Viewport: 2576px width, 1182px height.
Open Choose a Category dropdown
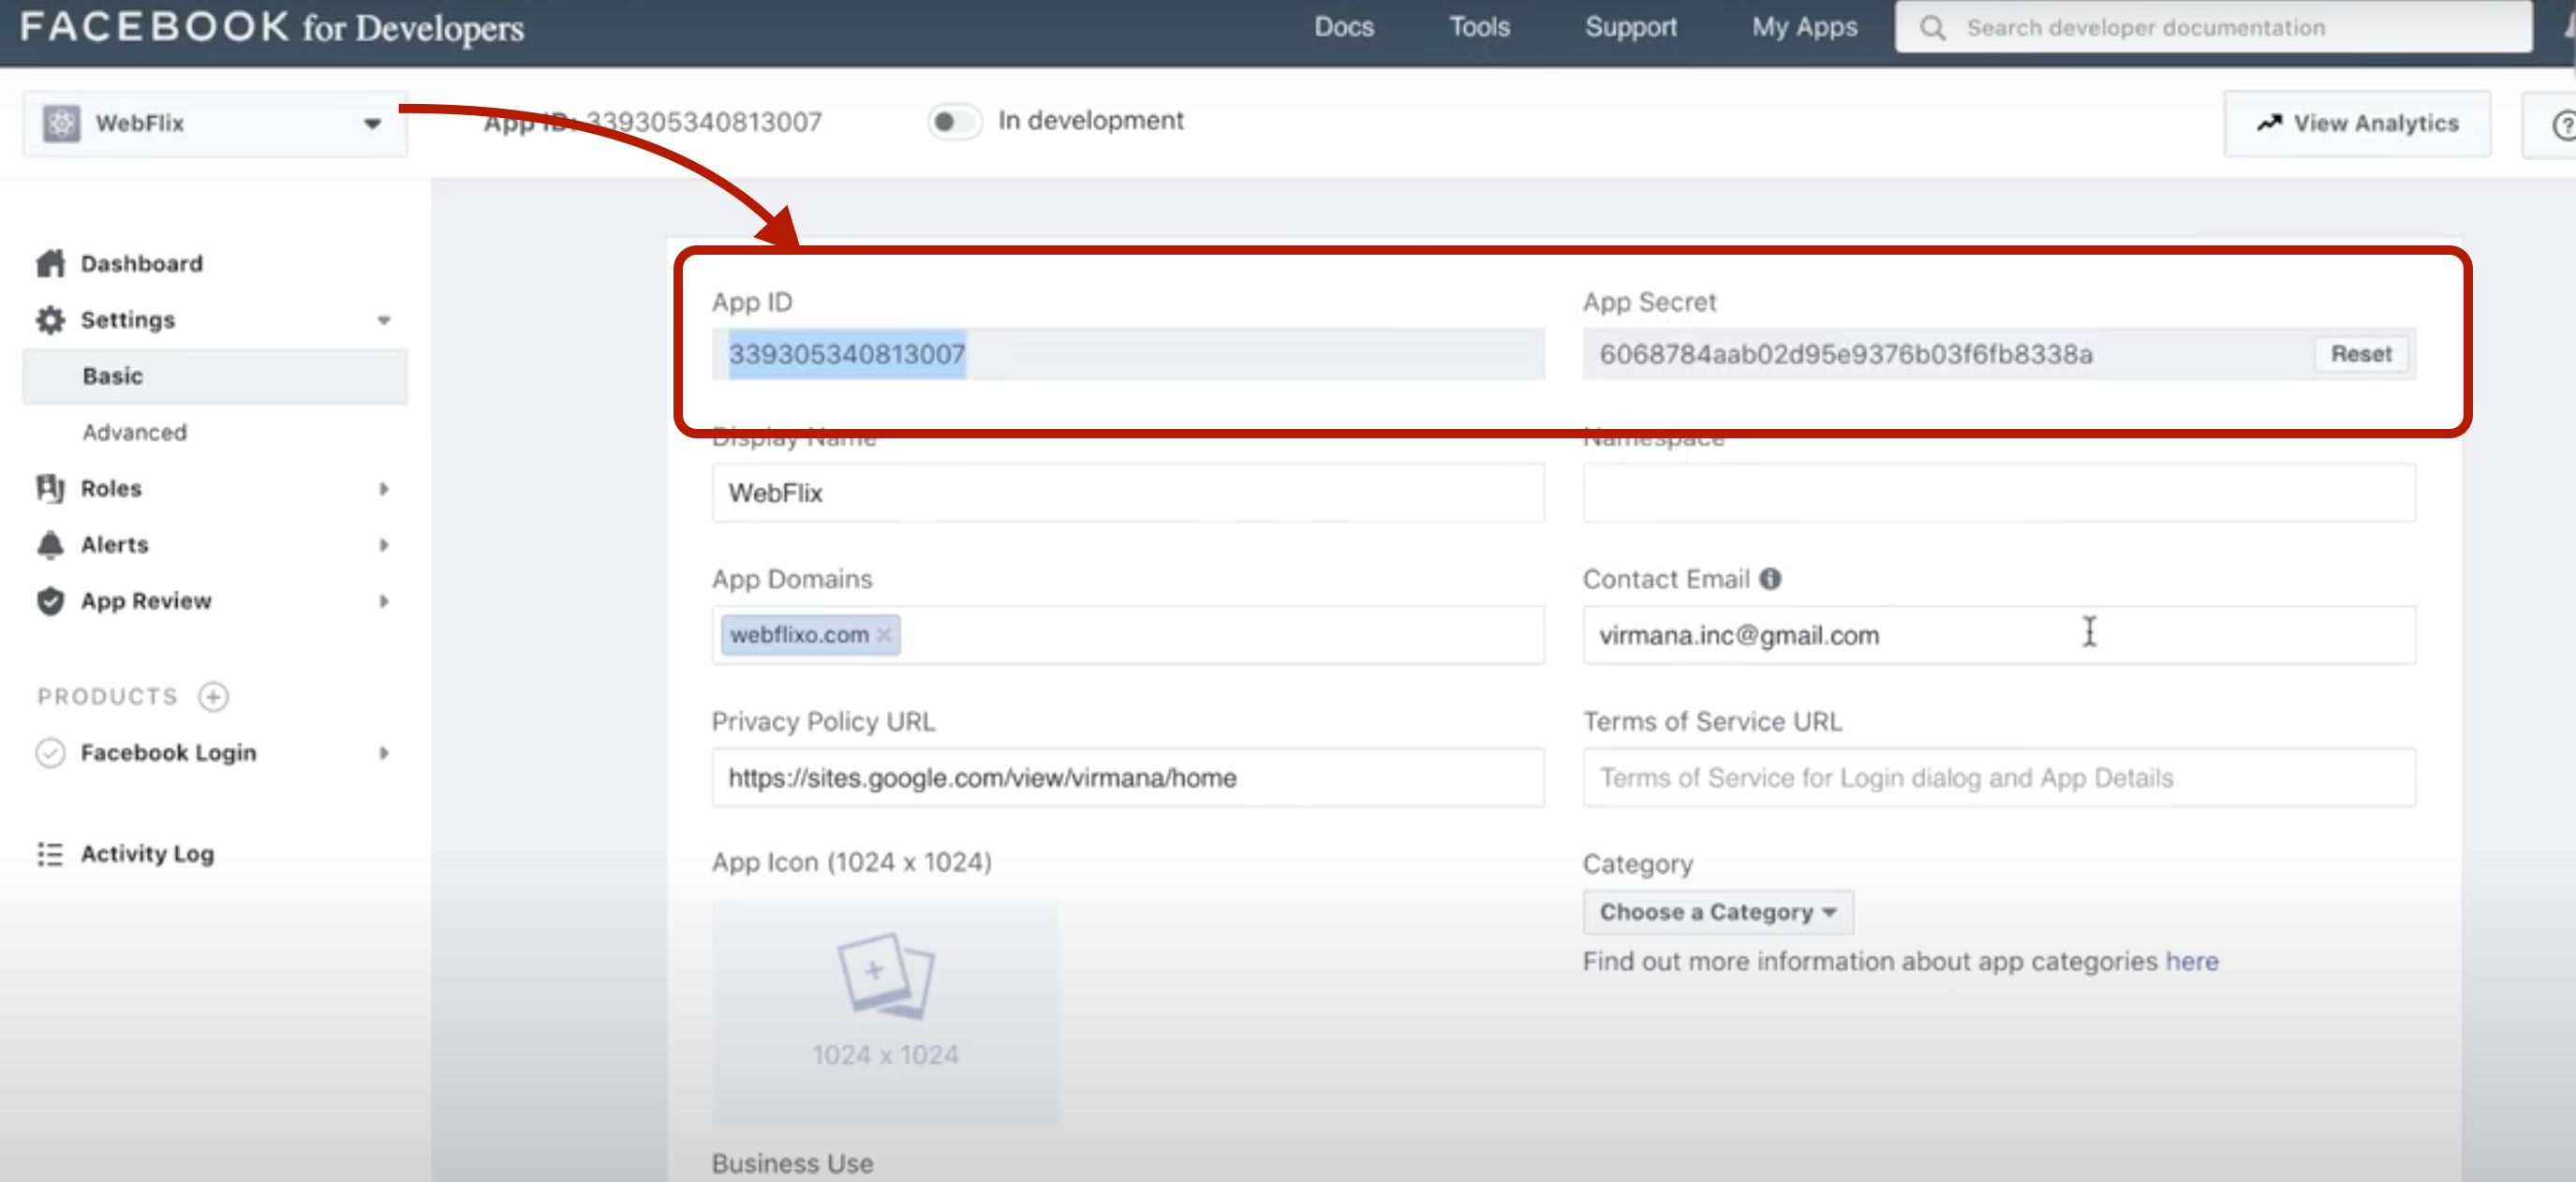pos(1717,912)
